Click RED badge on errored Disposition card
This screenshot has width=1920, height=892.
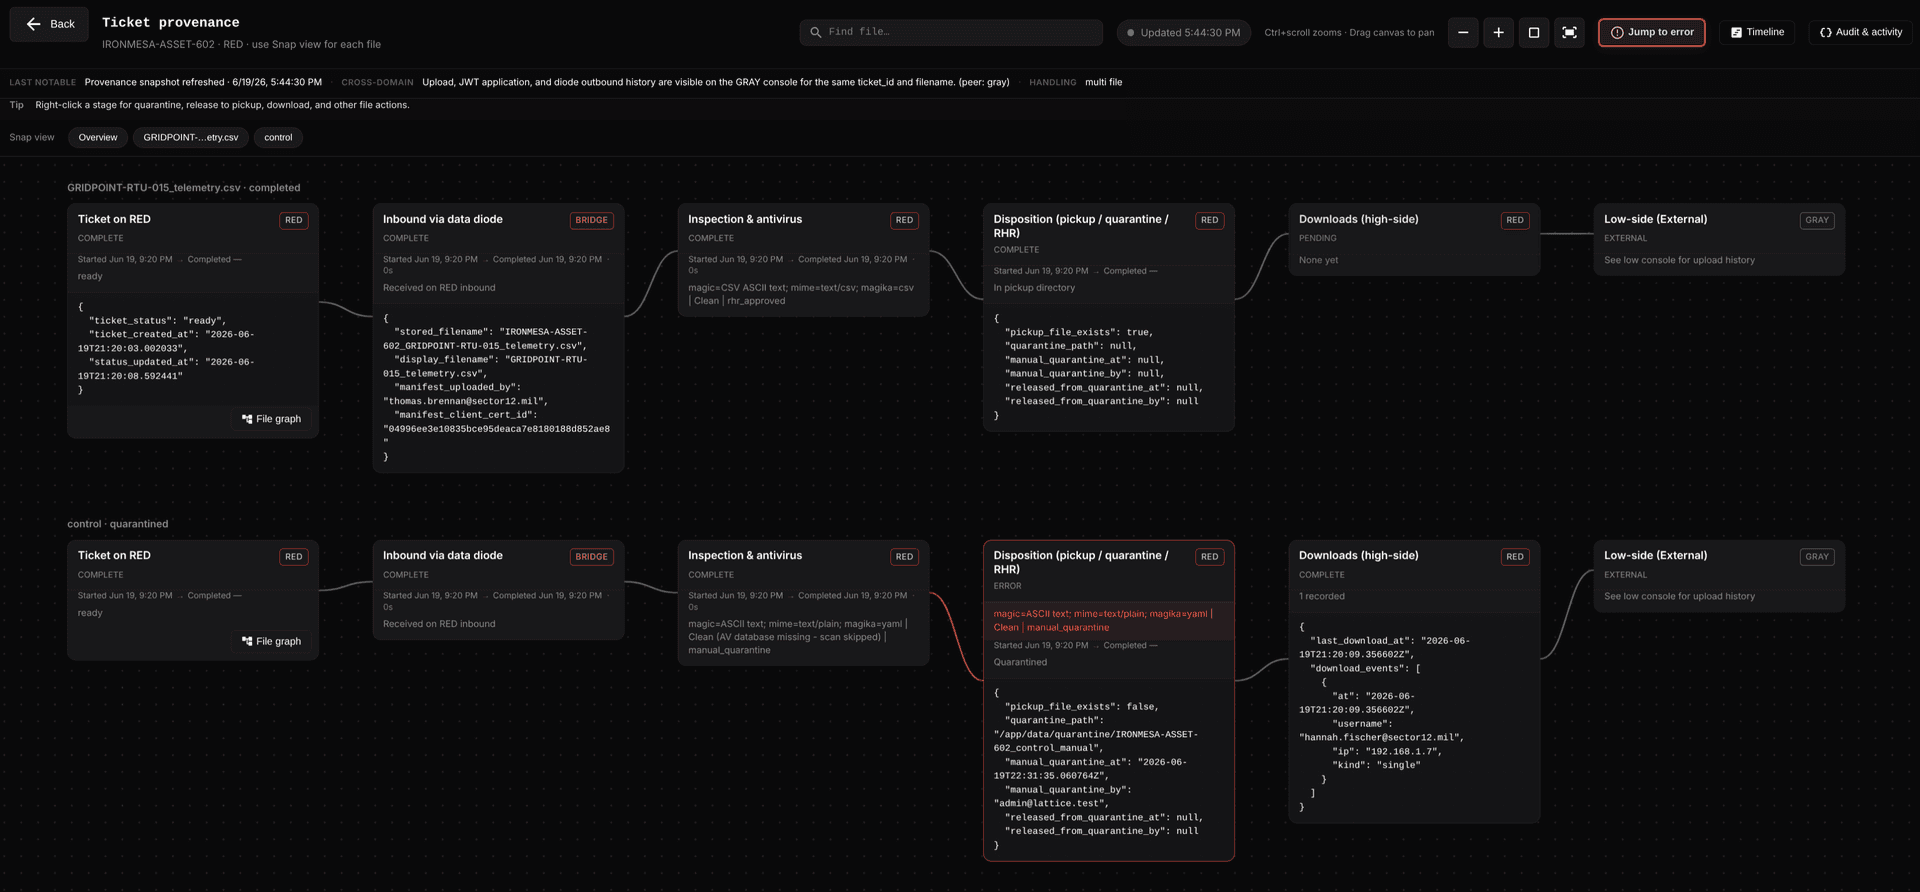point(1209,557)
